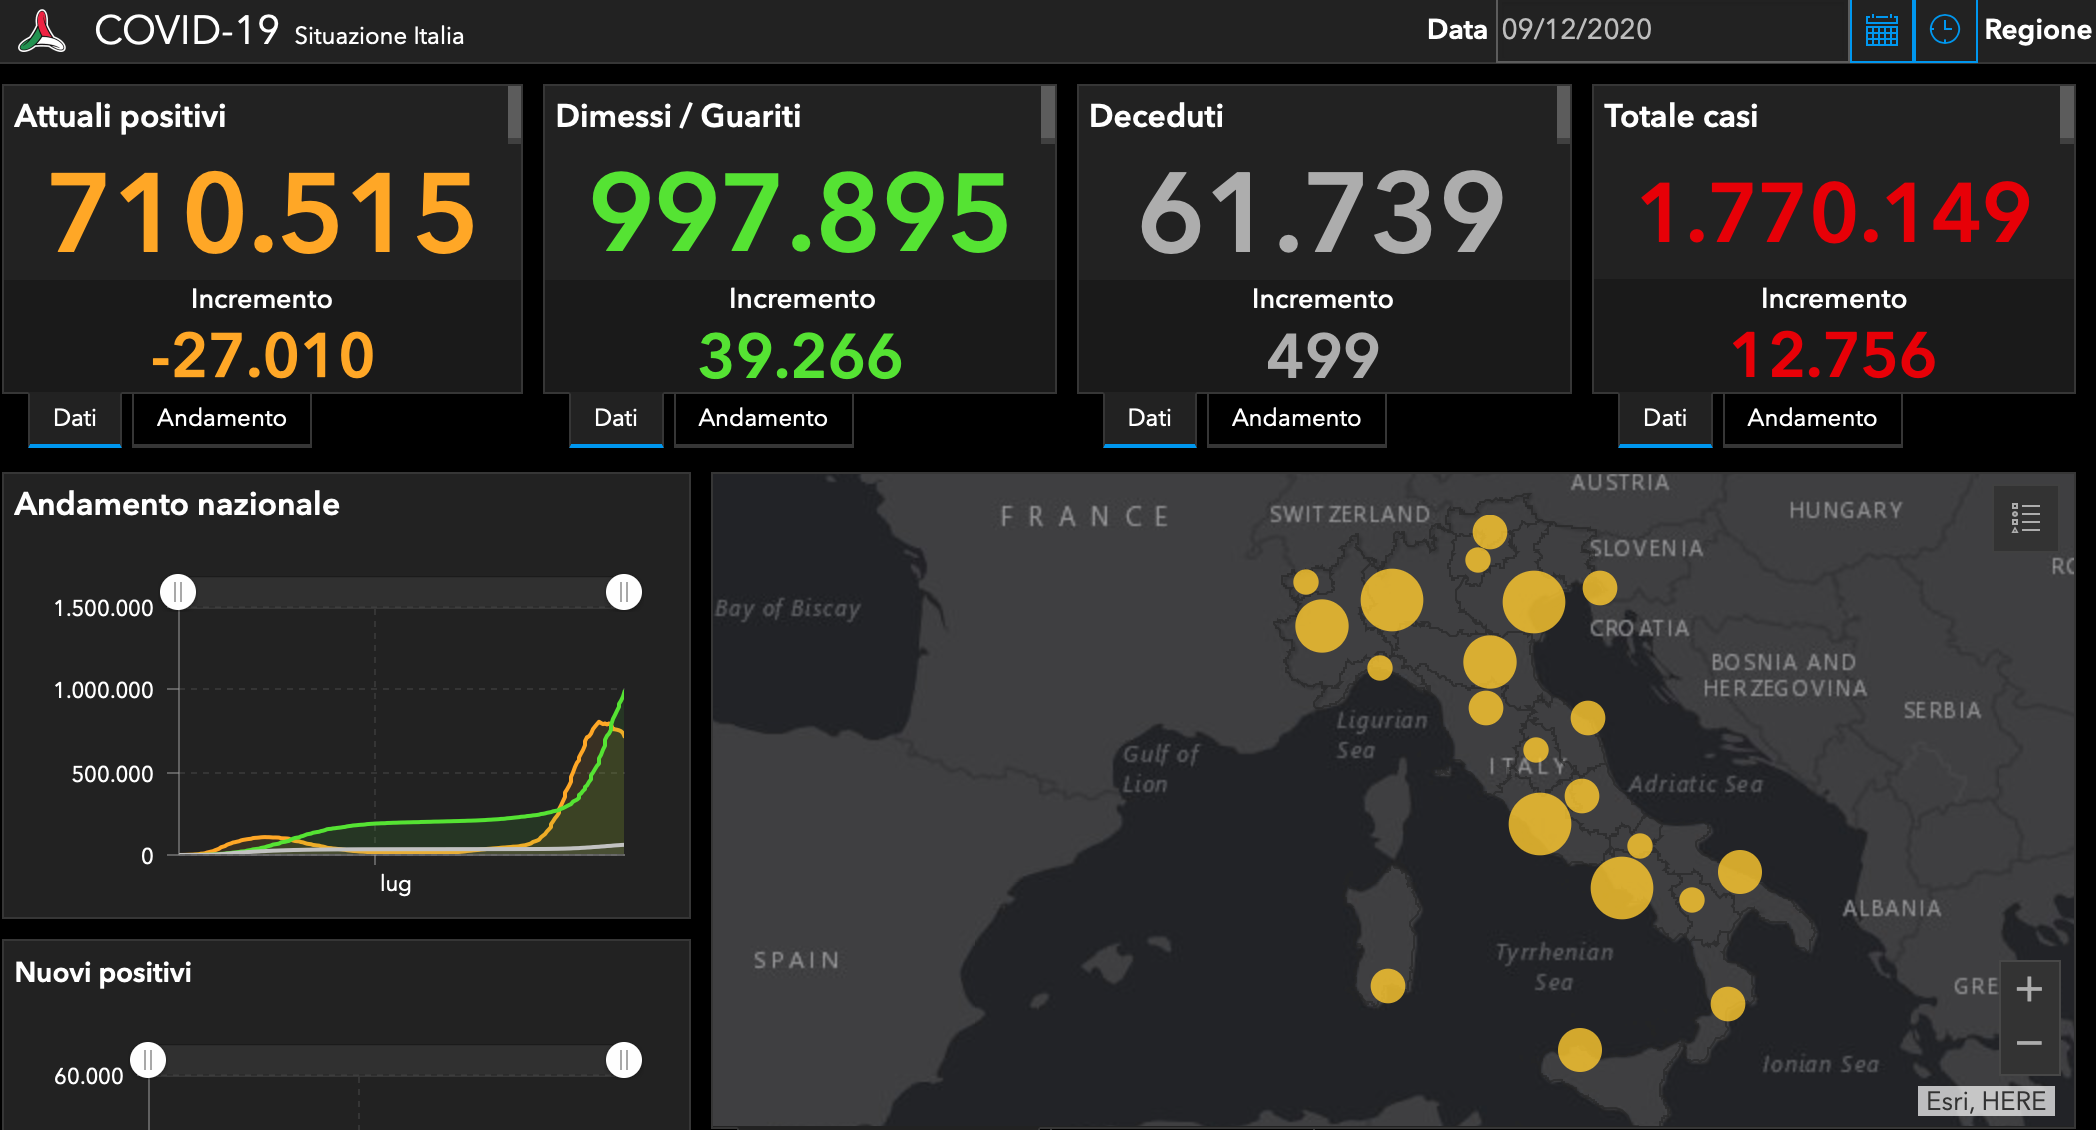The image size is (2096, 1130).
Task: Open Andamento tab under Attuali positivi
Action: coord(222,418)
